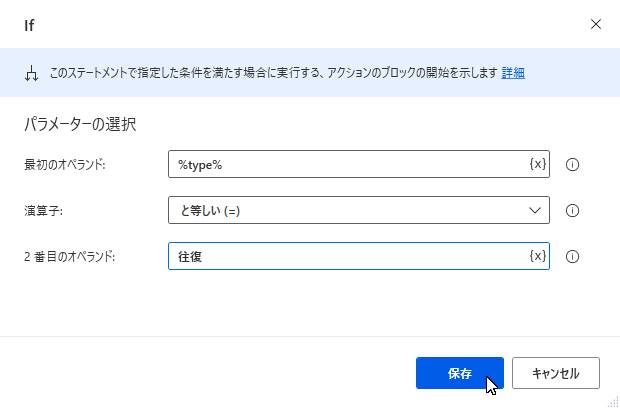Click the パラメーターの選択 heading
This screenshot has width=620, height=409.
[x=80, y=125]
